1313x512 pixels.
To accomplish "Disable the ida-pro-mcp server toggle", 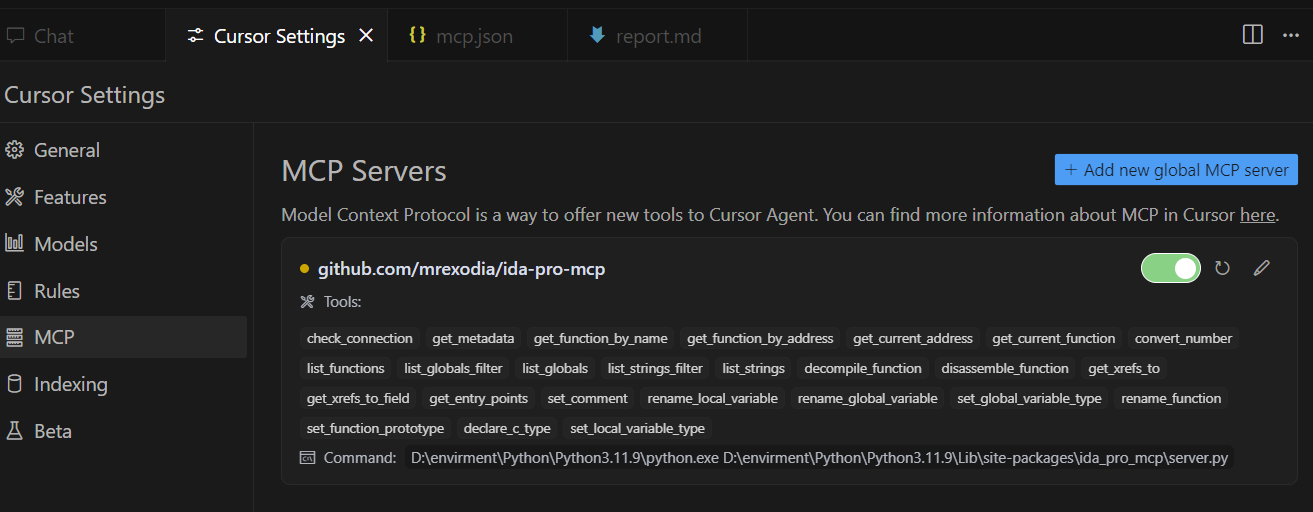I will pos(1171,268).
